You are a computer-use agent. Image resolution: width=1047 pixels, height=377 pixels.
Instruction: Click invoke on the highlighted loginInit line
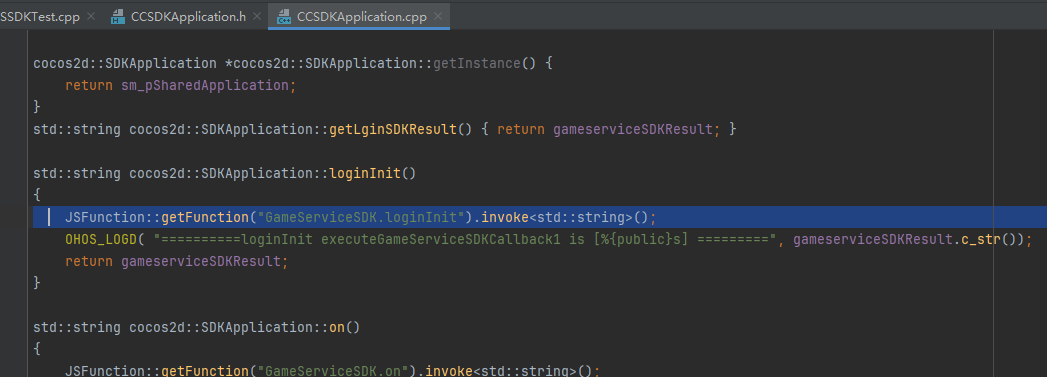click(x=505, y=217)
